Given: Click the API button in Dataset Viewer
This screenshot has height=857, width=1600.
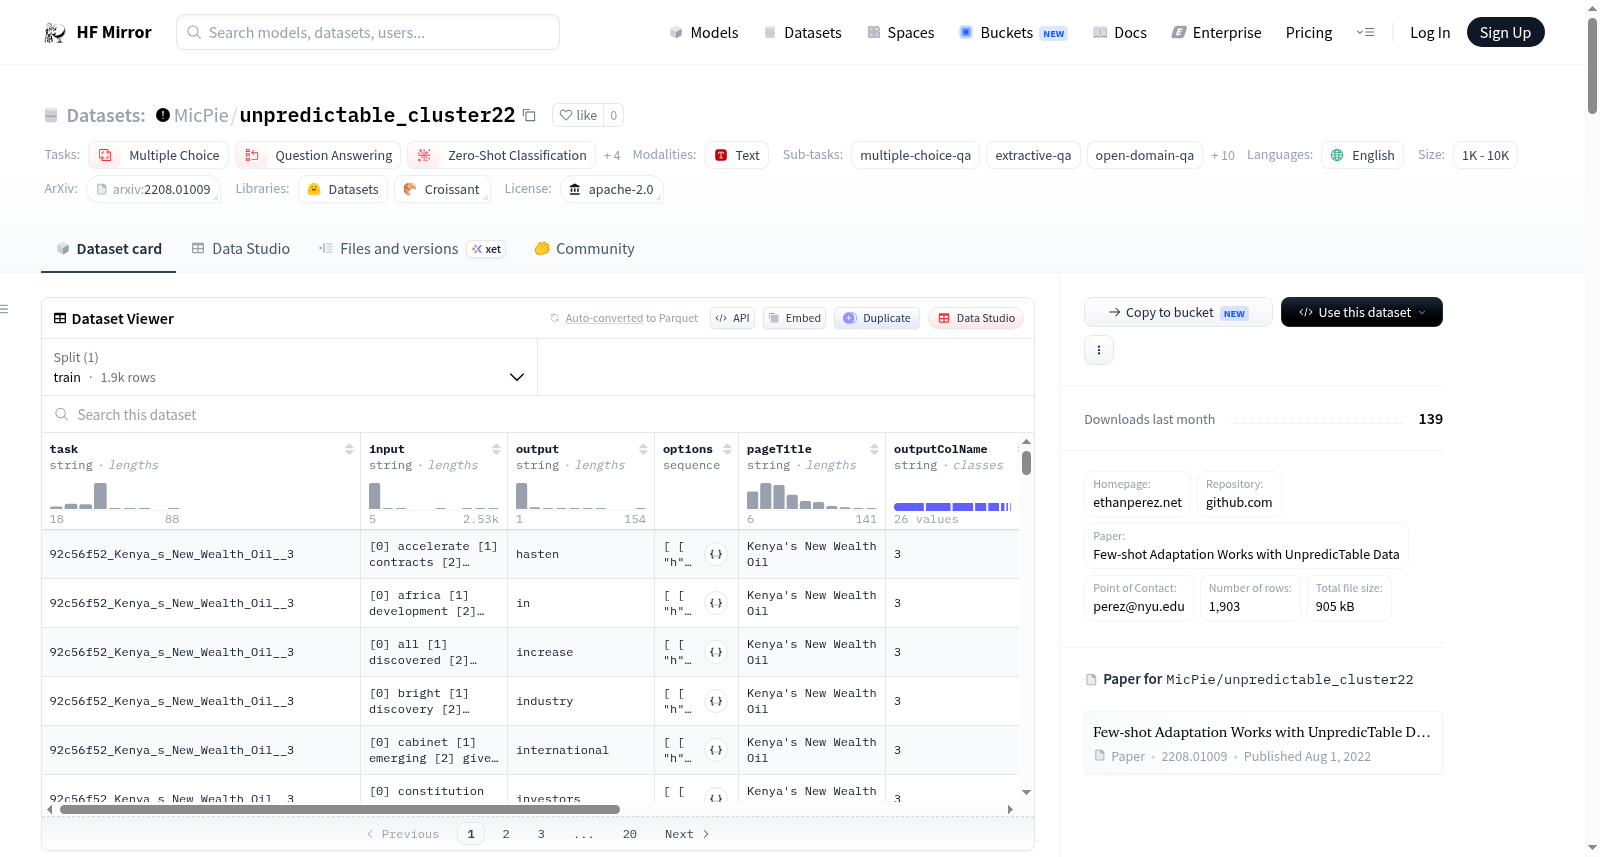Looking at the screenshot, I should pos(732,318).
